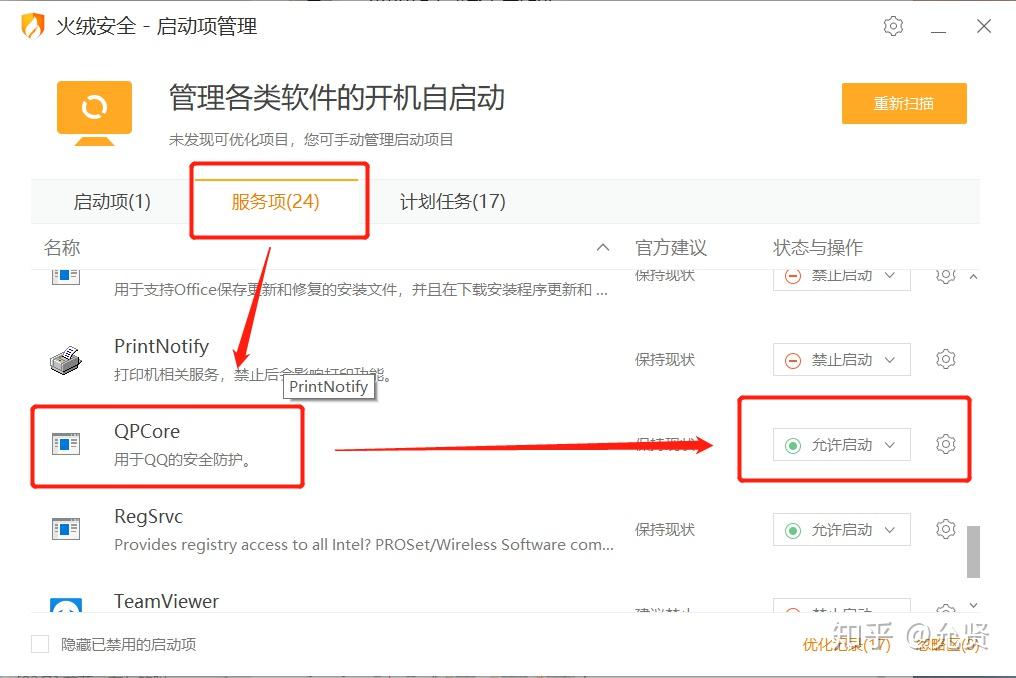Click 保持现状 in the RegSrvc row
The height and width of the screenshot is (678, 1016).
point(665,530)
